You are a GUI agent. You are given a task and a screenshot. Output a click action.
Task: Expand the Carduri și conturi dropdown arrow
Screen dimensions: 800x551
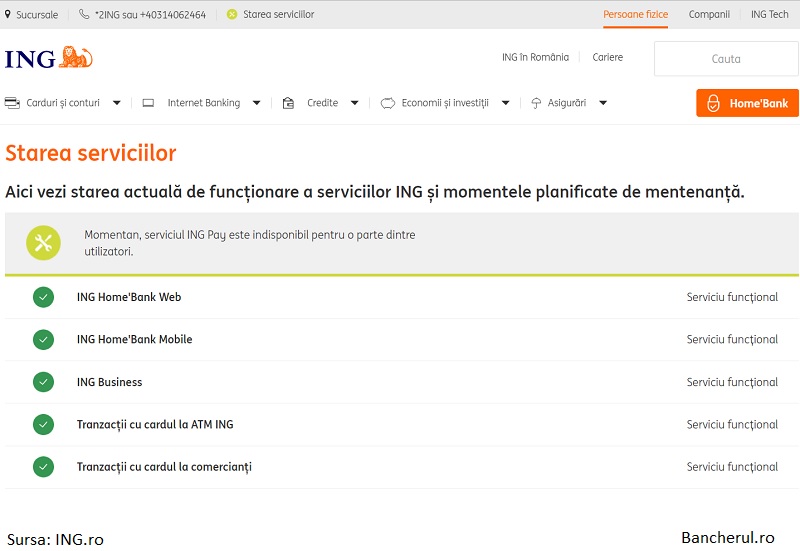coord(116,103)
